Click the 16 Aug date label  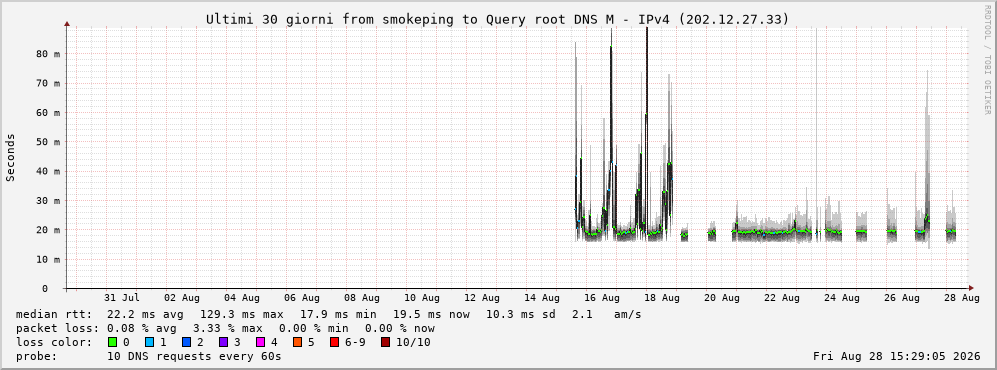point(601,298)
